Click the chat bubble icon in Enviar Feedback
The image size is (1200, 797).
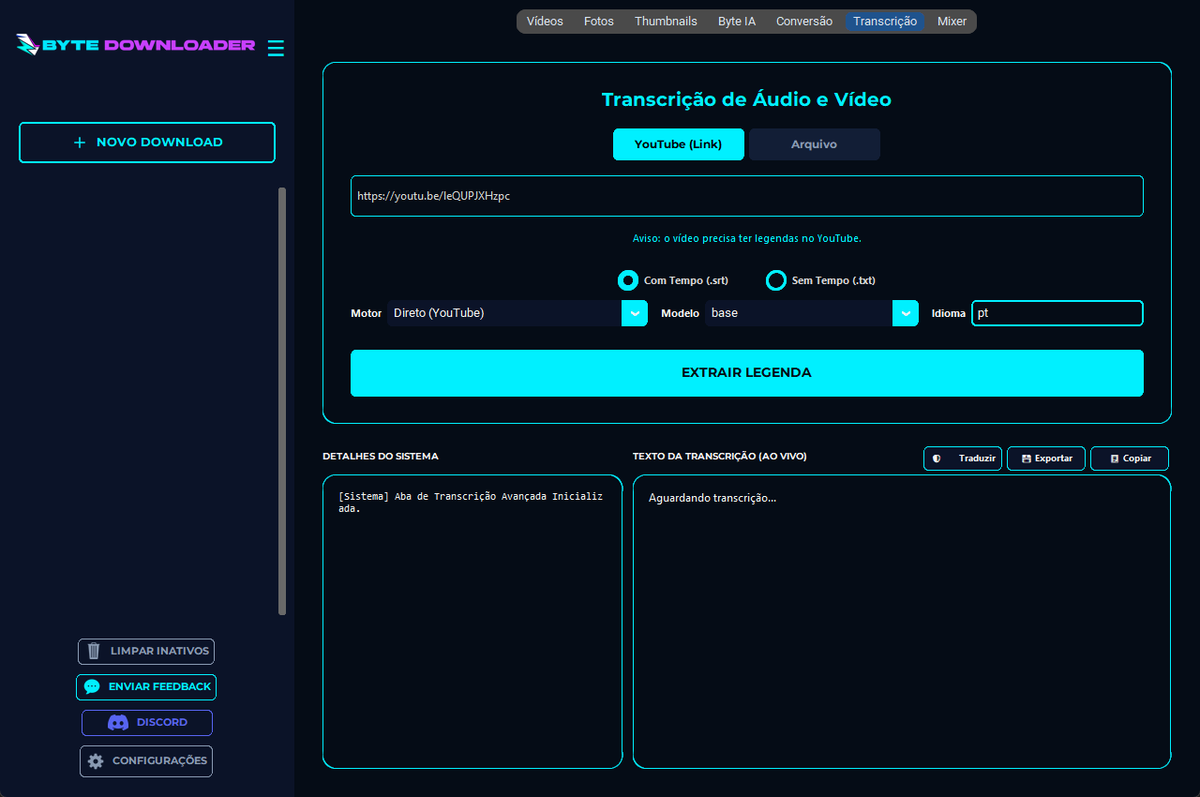92,687
